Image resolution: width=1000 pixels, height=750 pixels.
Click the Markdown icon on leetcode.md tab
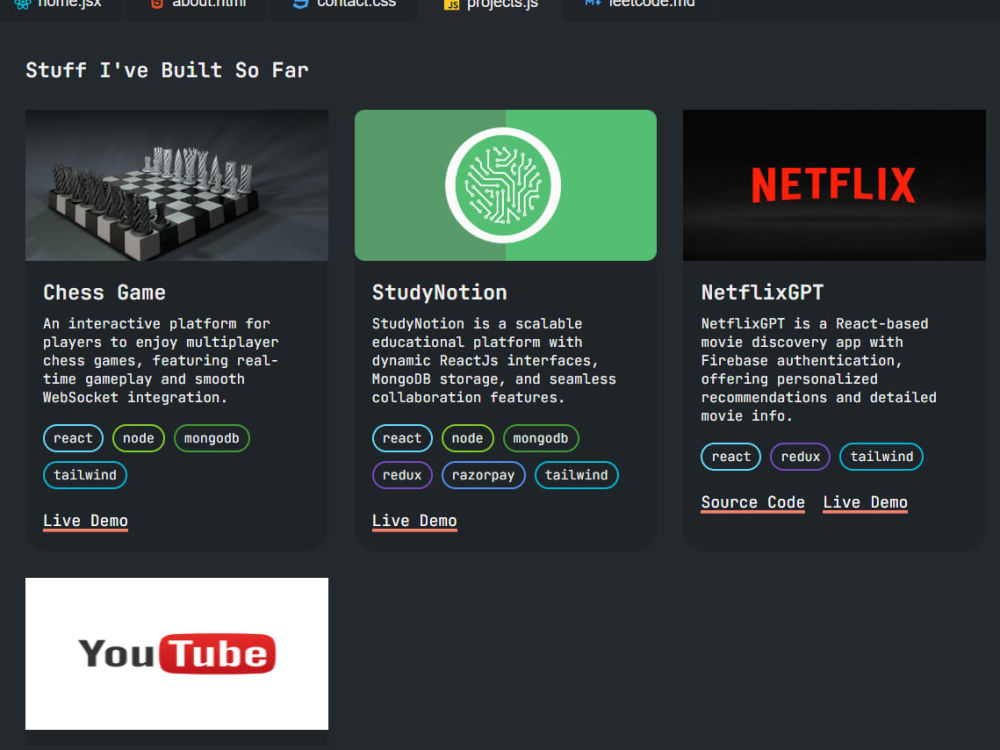coord(592,3)
